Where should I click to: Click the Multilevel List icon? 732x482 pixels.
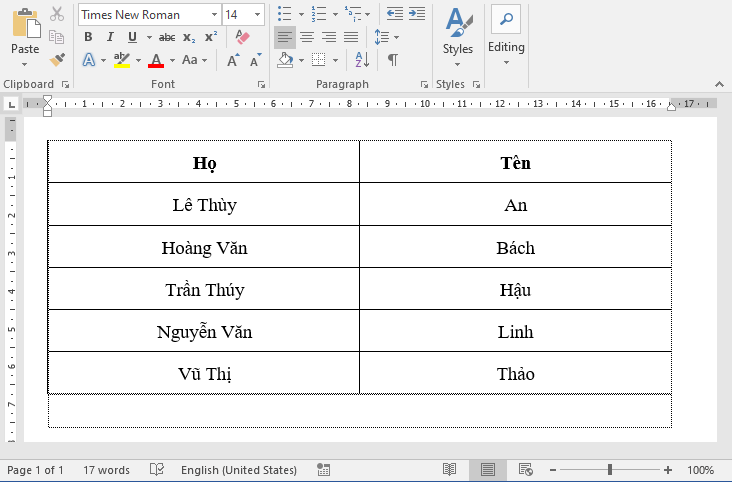click(x=353, y=14)
